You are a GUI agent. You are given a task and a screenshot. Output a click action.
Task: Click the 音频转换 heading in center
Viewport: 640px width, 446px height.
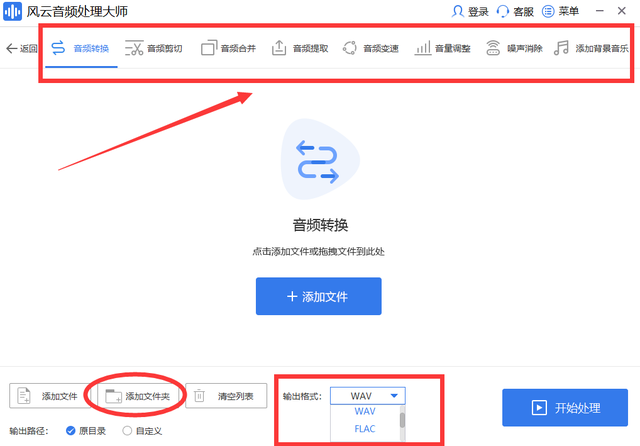click(320, 225)
